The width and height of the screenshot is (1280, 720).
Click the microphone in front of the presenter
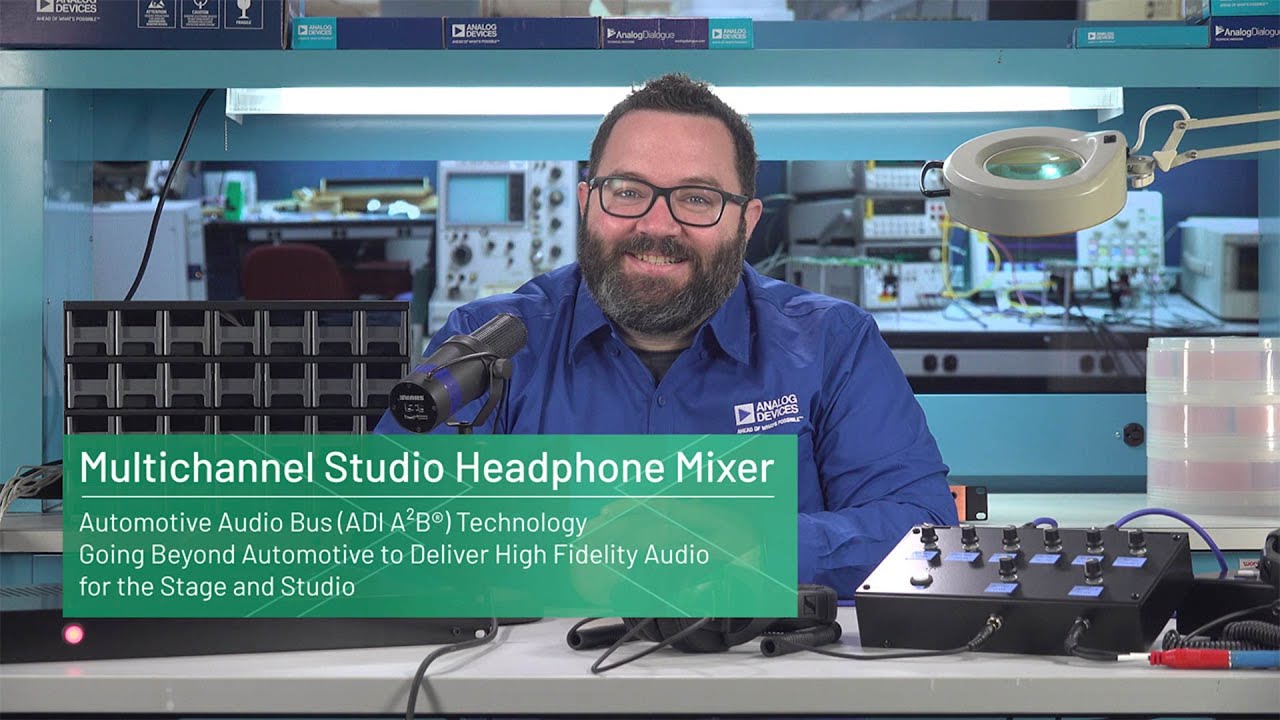456,372
